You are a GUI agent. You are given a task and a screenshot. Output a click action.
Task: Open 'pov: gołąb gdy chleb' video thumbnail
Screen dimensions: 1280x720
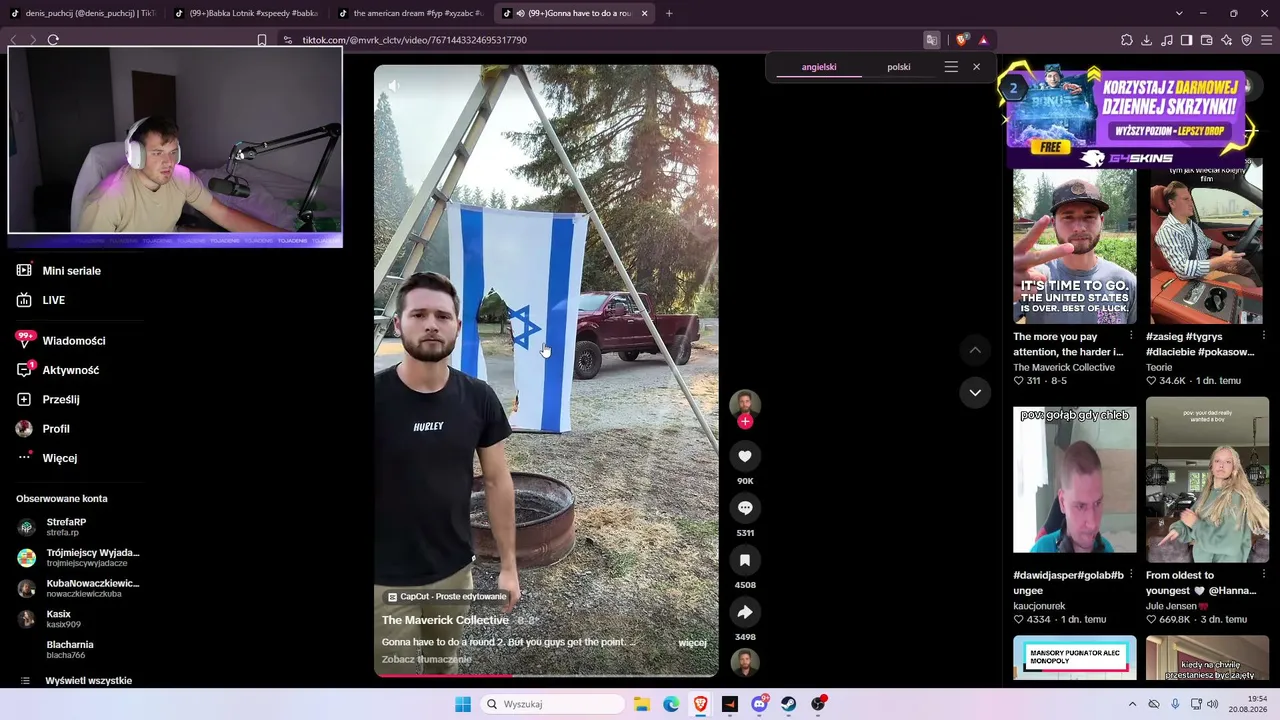tap(1075, 480)
